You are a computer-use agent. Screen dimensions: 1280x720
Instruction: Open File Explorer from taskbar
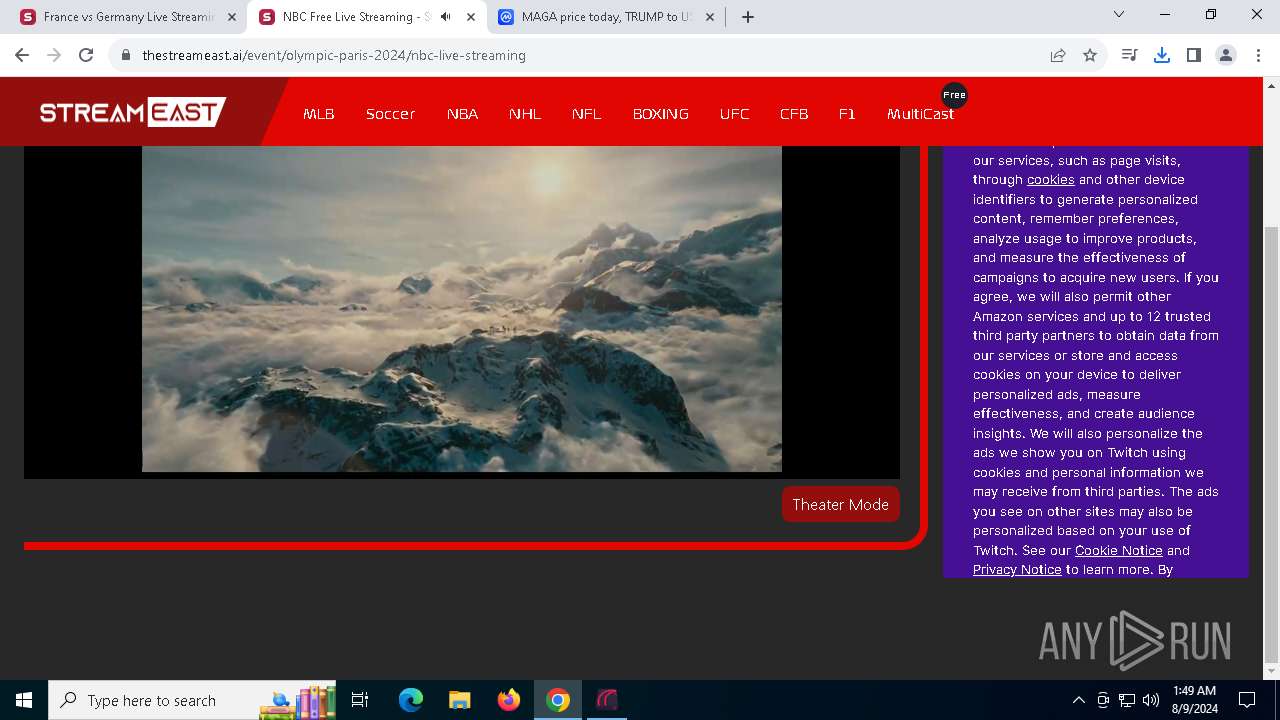point(460,700)
